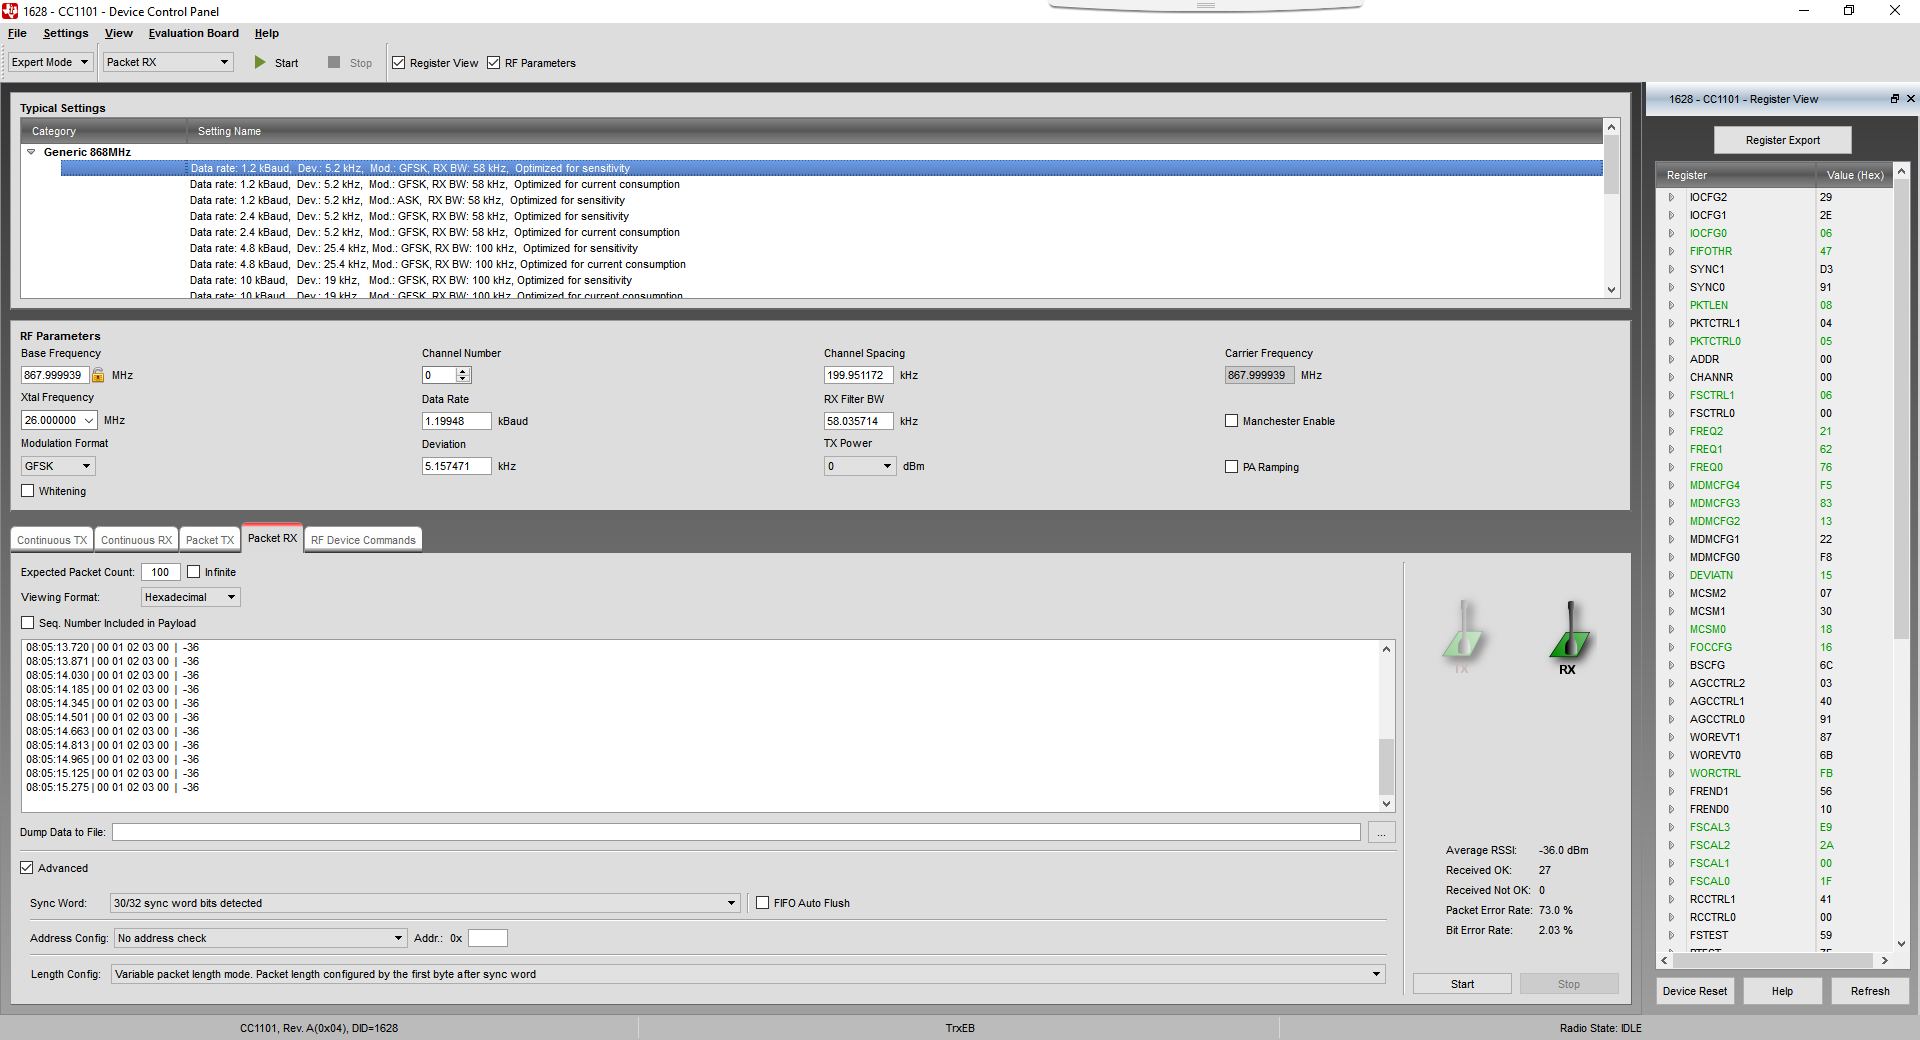This screenshot has width=1920, height=1040.
Task: Open the File menu
Action: [17, 33]
